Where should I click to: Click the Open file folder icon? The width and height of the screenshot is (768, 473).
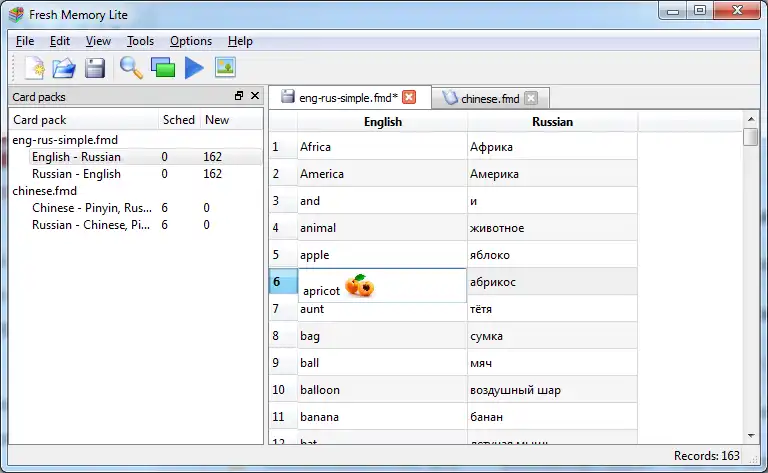point(64,68)
